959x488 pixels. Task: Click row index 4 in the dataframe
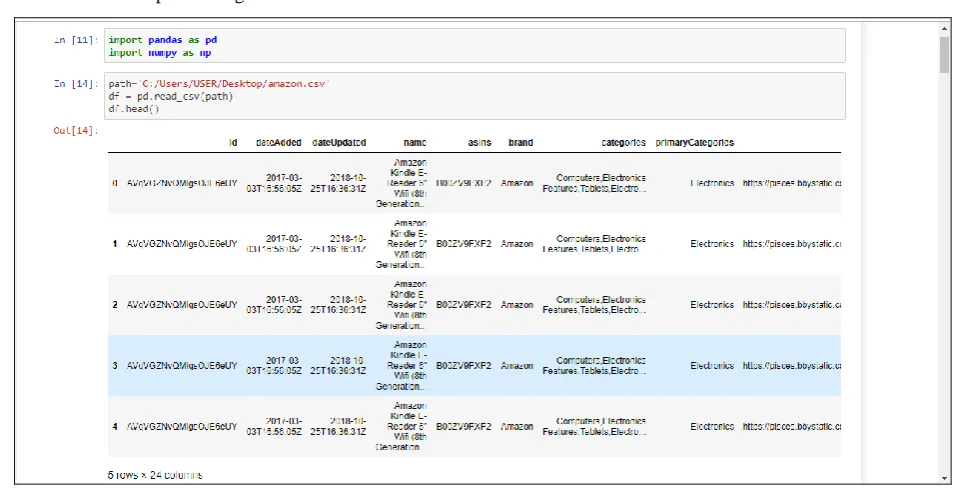(115, 426)
